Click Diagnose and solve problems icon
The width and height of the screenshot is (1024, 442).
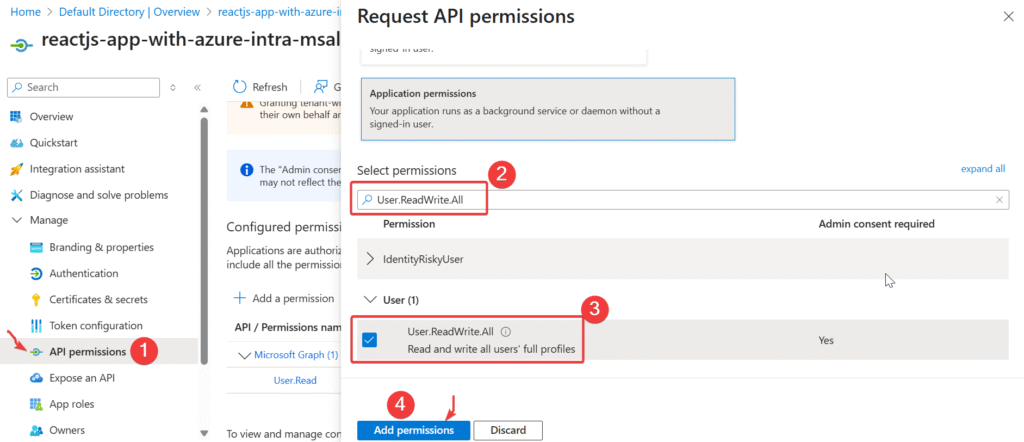click(x=16, y=195)
